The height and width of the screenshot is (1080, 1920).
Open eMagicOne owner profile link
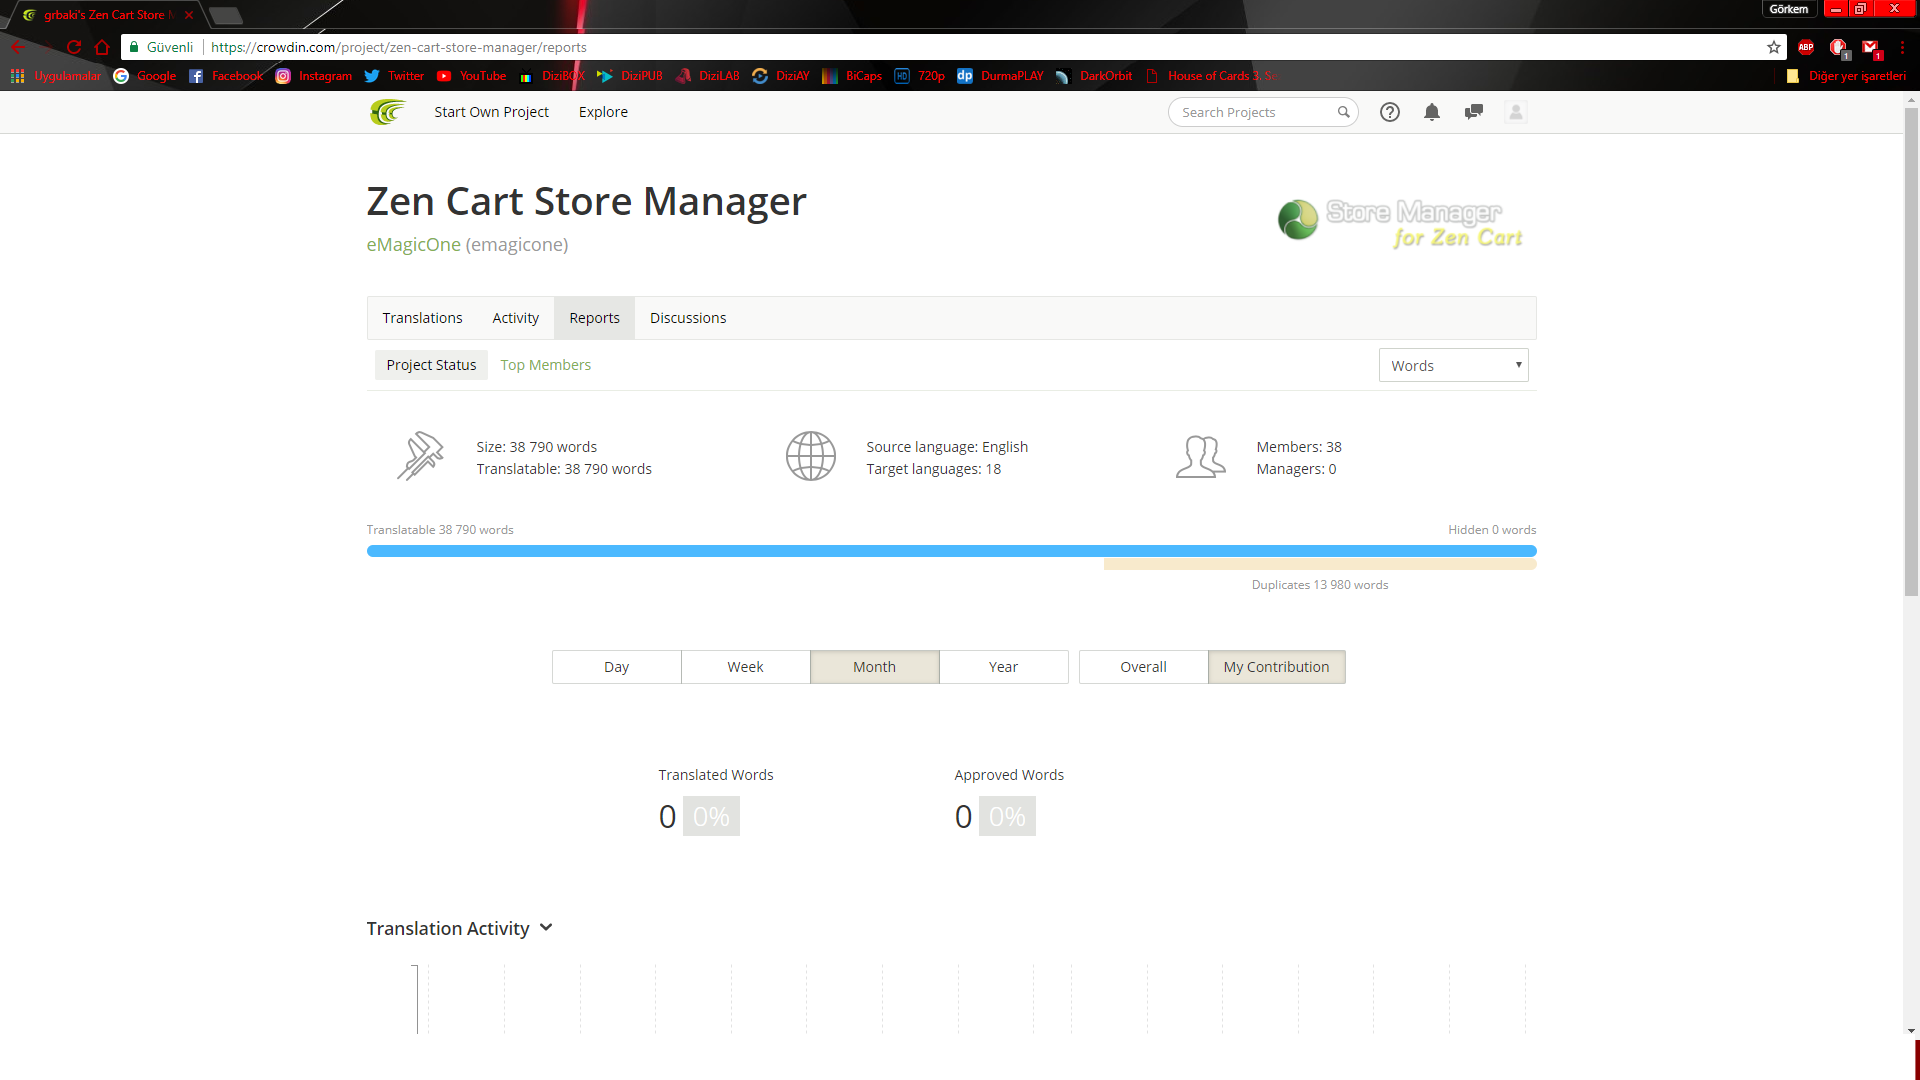413,245
